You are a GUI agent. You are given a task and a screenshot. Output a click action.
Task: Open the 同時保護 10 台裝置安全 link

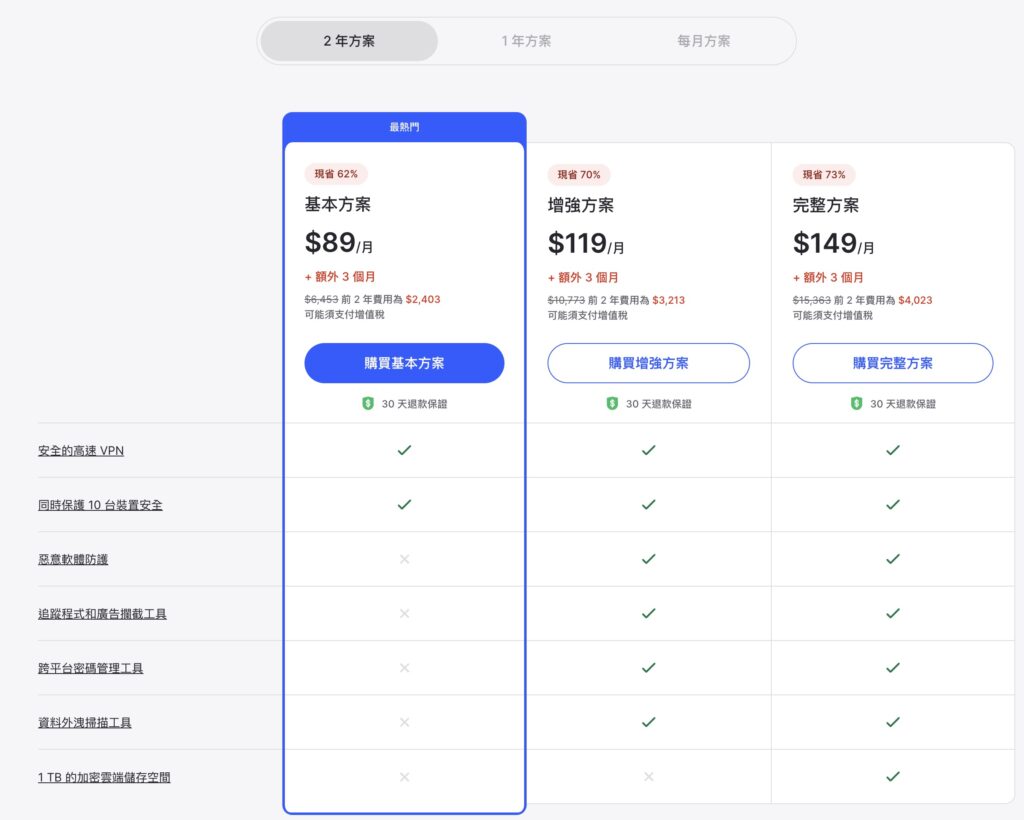[100, 505]
